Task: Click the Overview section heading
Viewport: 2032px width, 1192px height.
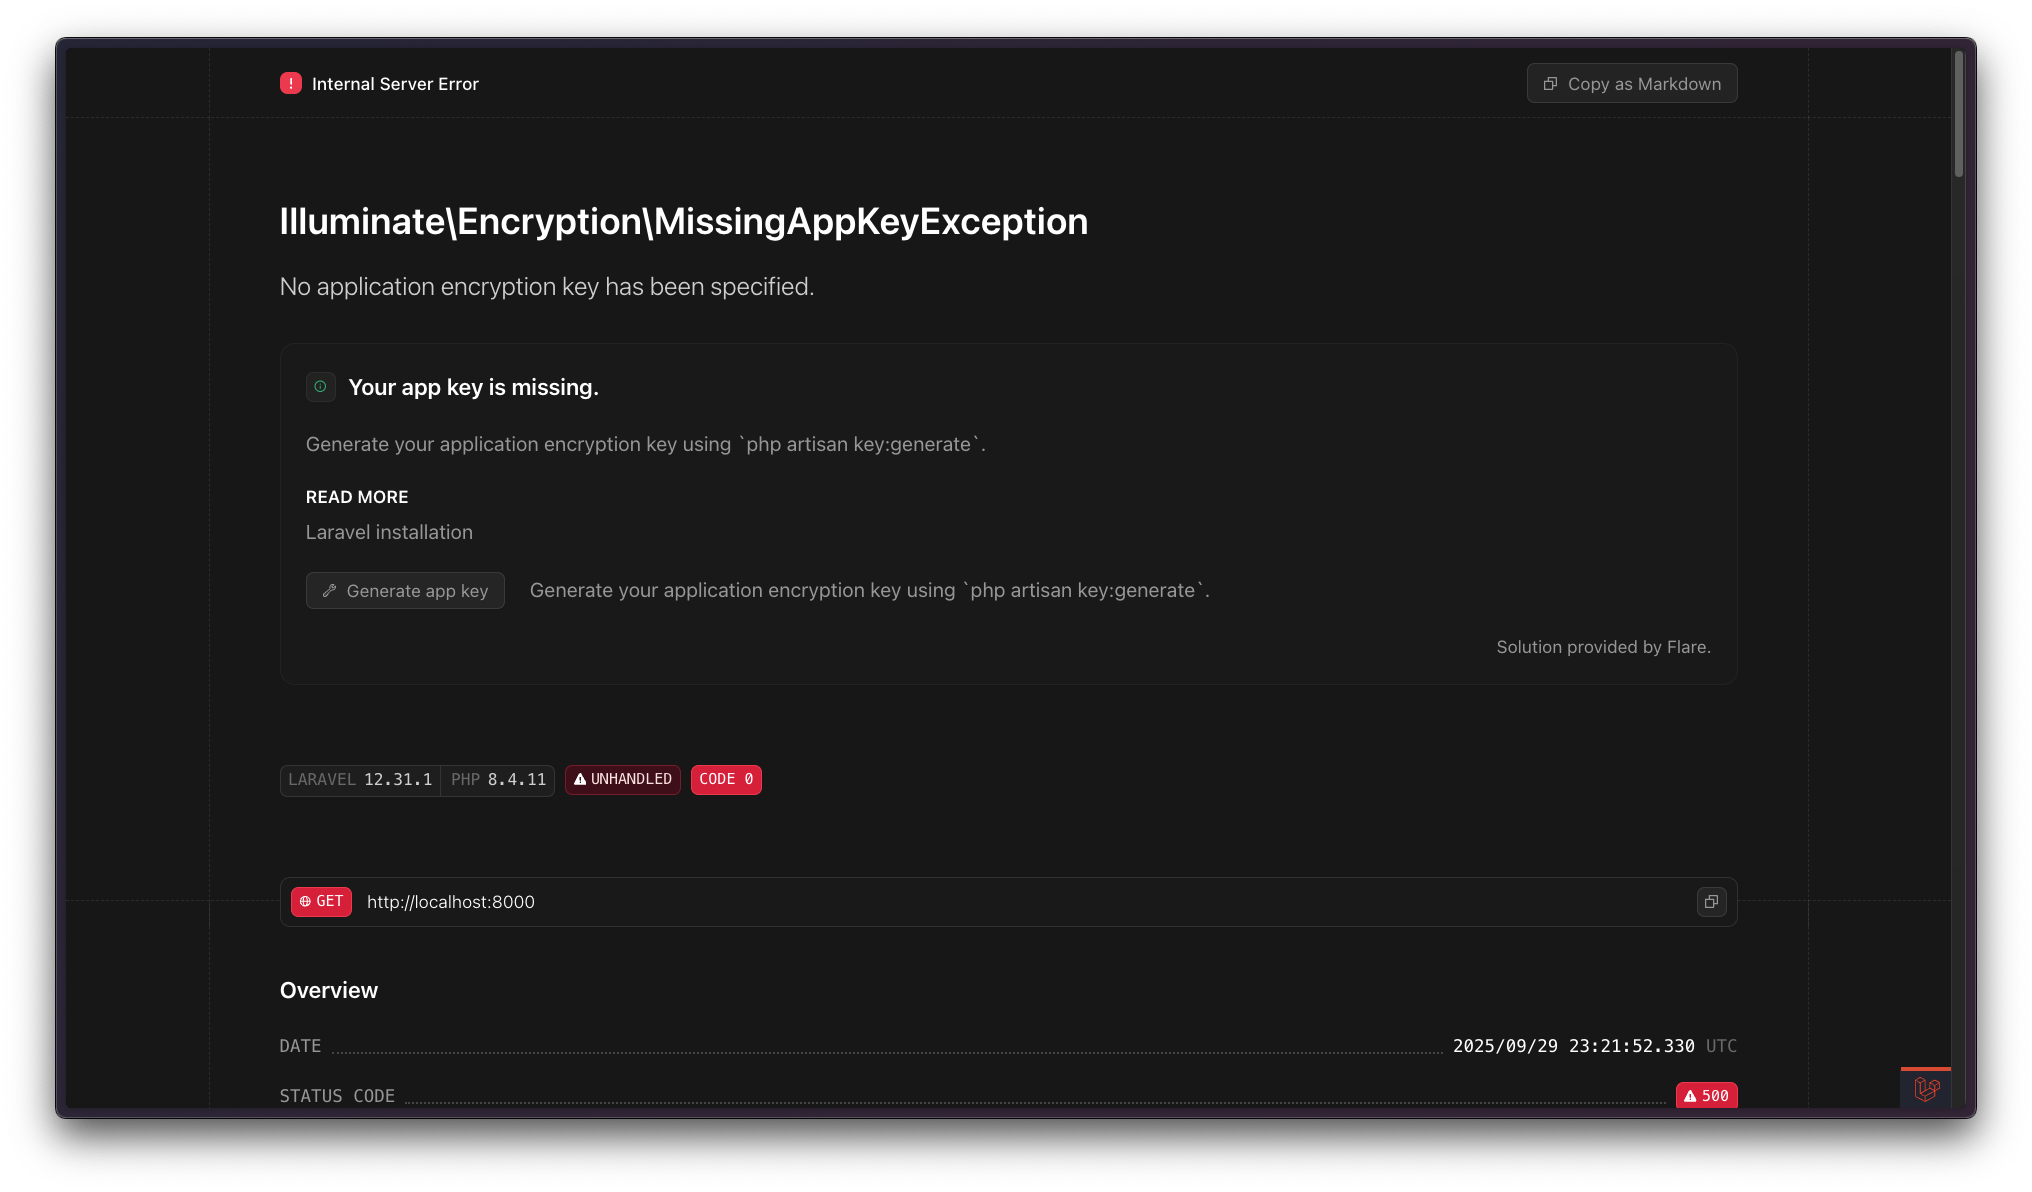Action: pyautogui.click(x=329, y=990)
